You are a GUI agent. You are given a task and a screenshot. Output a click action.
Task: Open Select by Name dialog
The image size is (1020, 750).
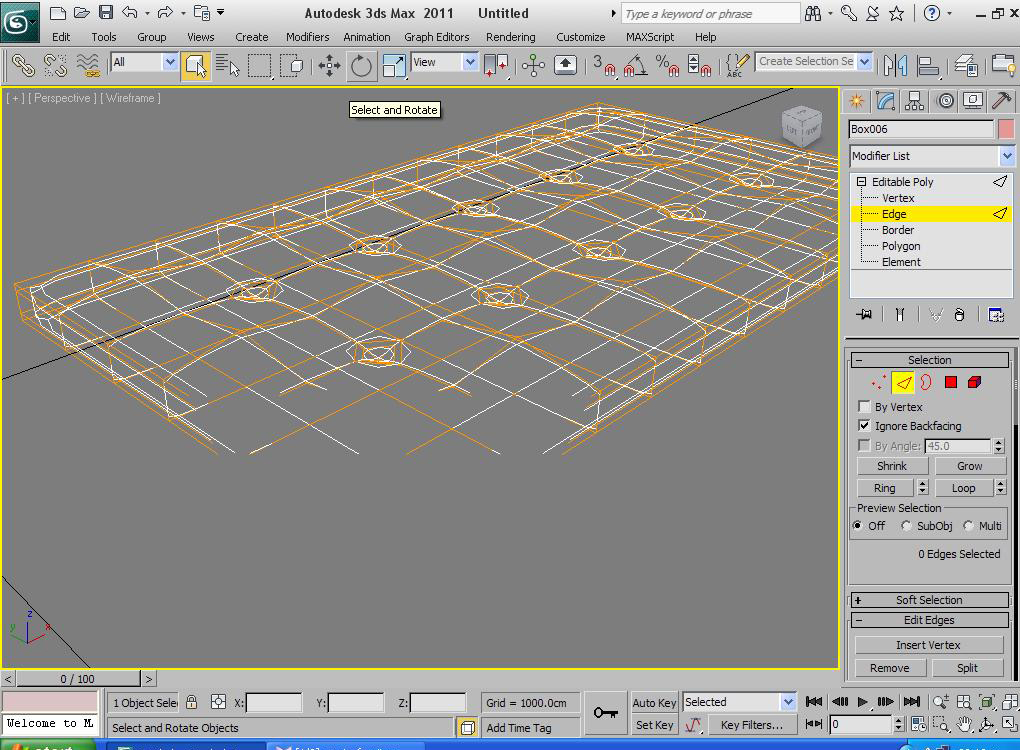[228, 65]
